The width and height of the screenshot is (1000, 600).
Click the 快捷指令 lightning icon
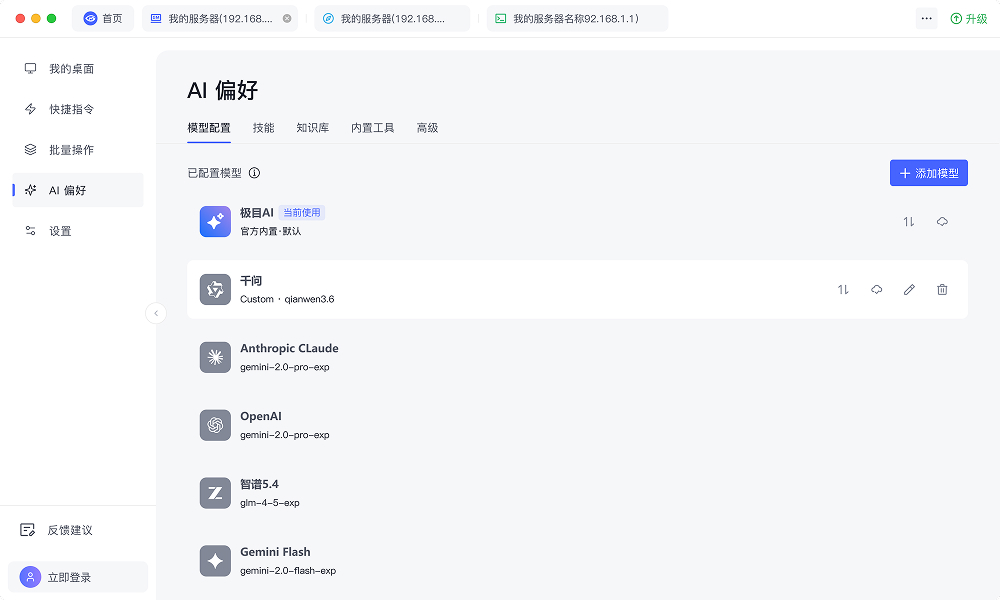tap(30, 109)
